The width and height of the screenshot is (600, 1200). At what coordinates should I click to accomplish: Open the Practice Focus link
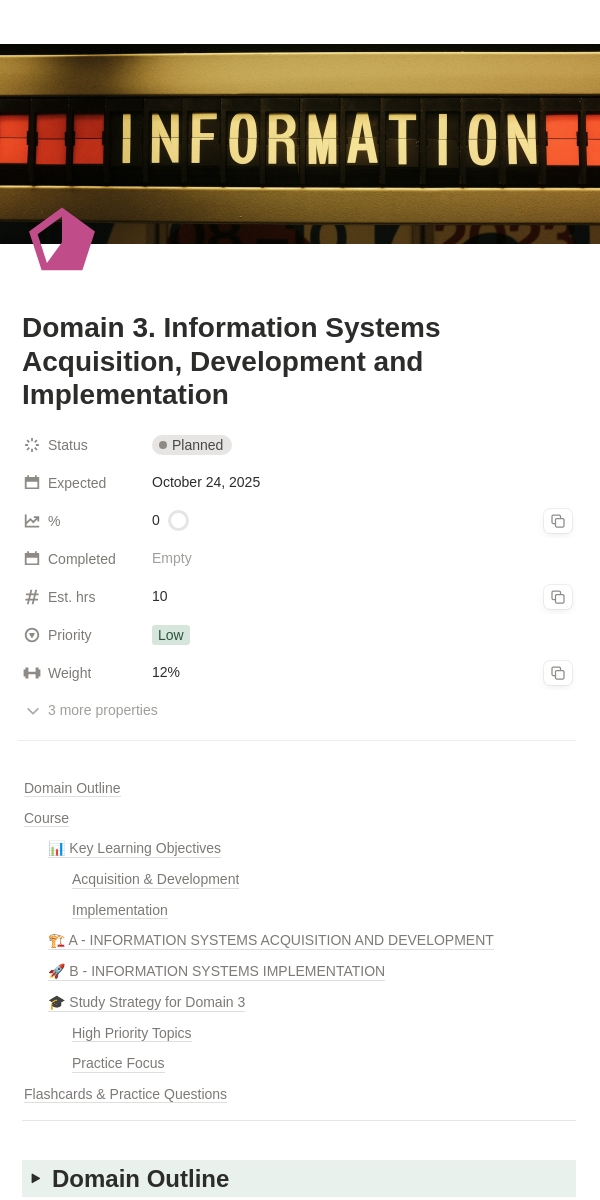click(x=118, y=1063)
